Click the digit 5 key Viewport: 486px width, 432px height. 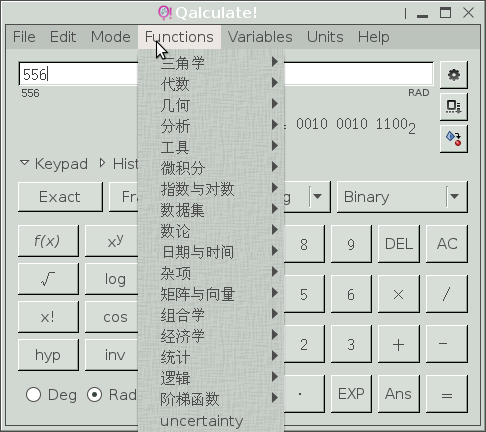[304, 294]
